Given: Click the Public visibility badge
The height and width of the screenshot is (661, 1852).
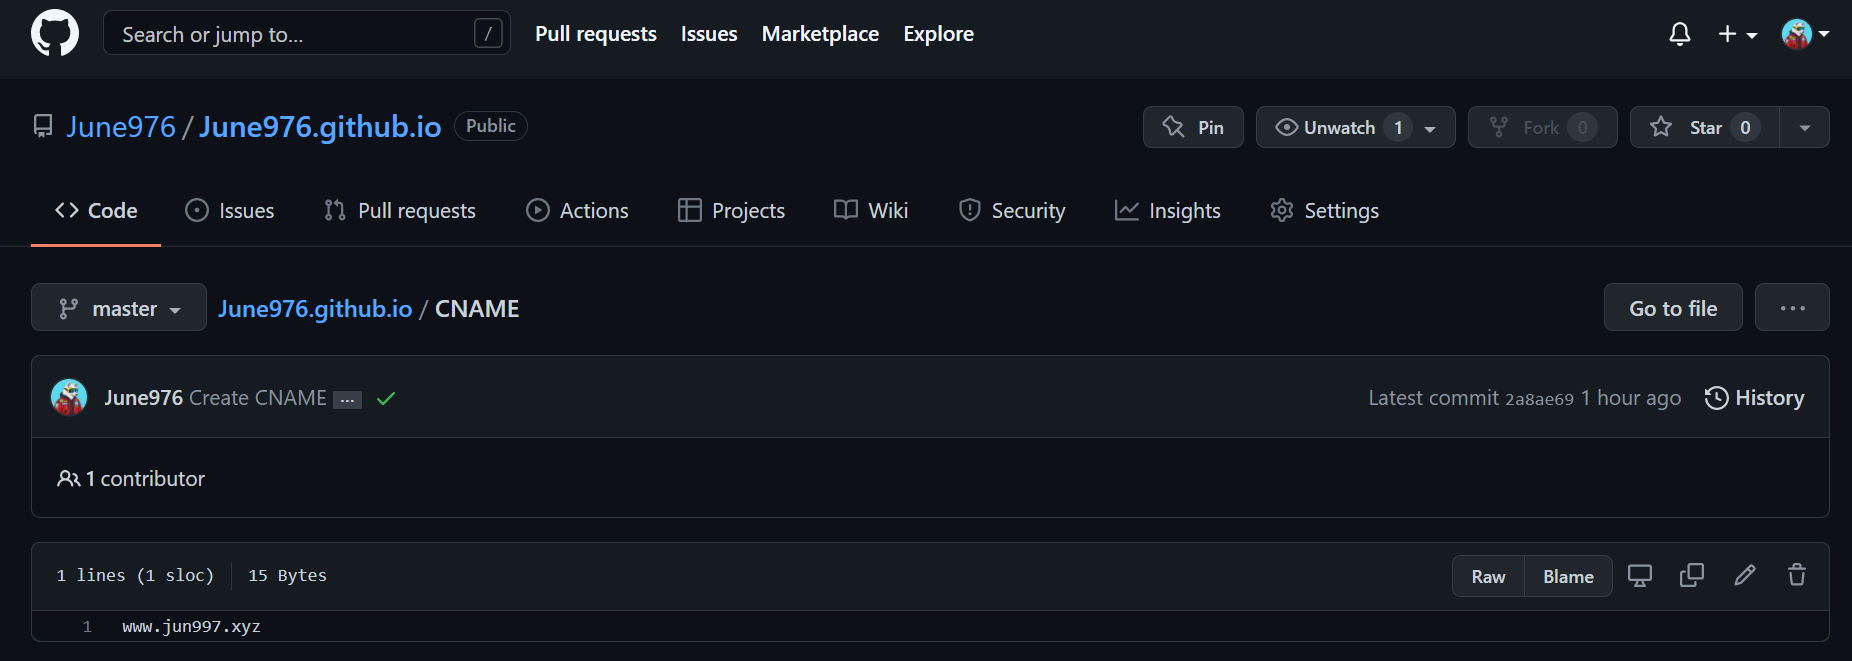Looking at the screenshot, I should click(491, 126).
